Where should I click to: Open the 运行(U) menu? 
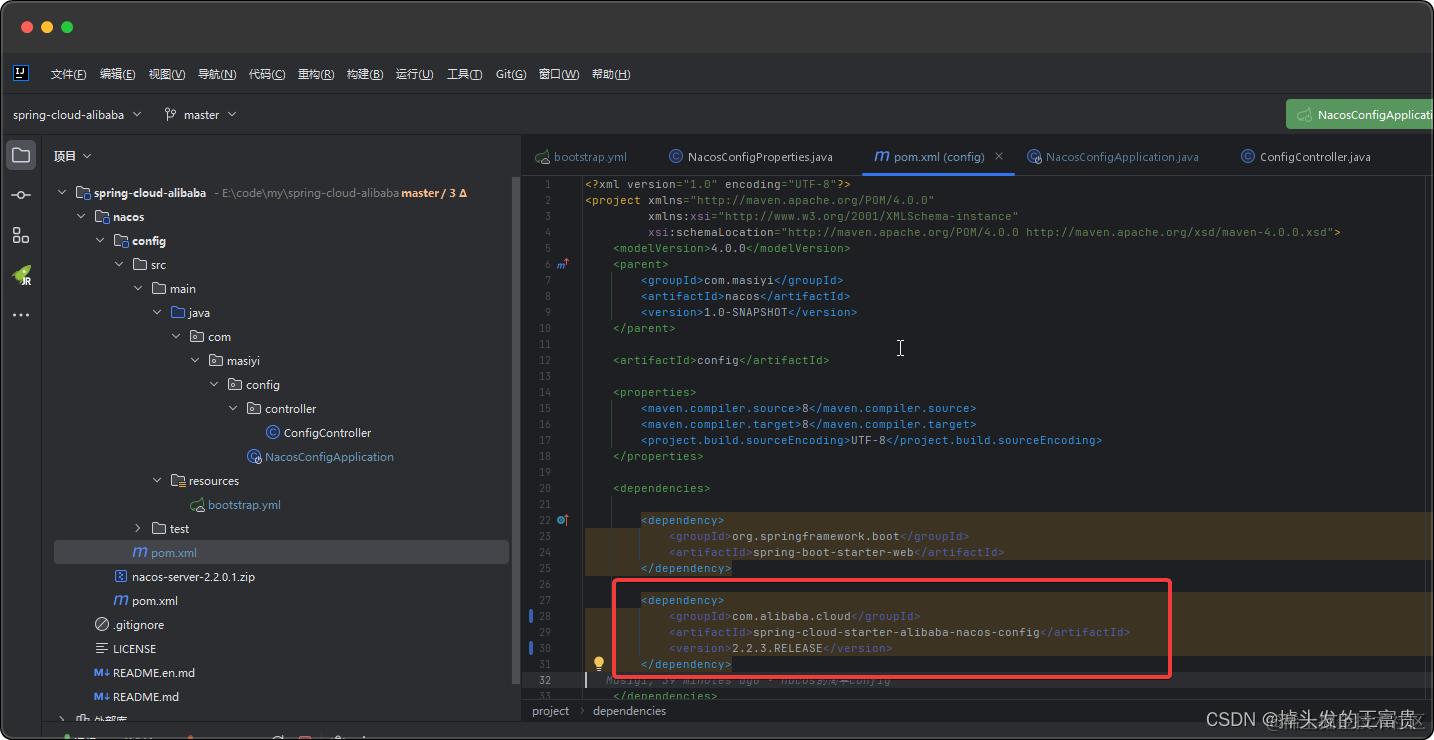(414, 74)
